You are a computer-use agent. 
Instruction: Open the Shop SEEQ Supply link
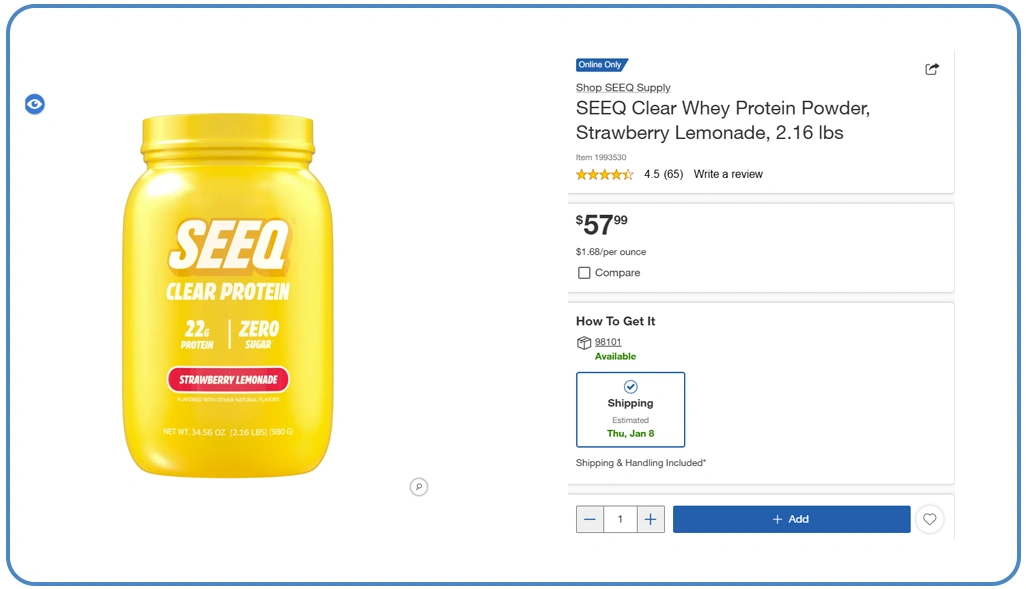(623, 88)
